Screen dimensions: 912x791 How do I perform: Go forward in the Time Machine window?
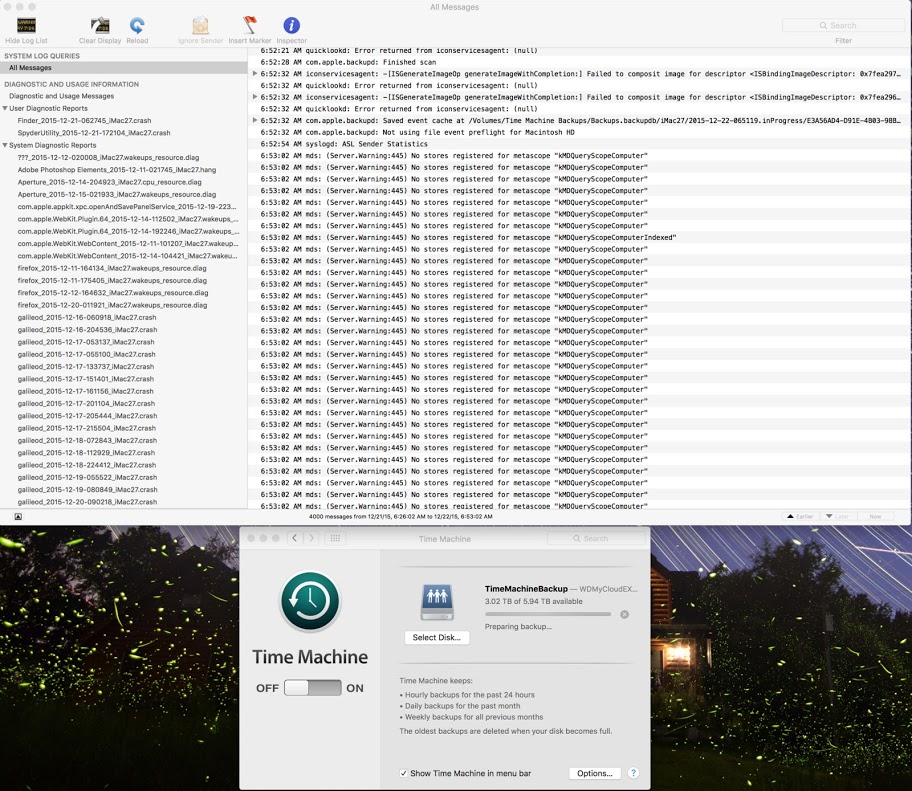click(x=311, y=539)
